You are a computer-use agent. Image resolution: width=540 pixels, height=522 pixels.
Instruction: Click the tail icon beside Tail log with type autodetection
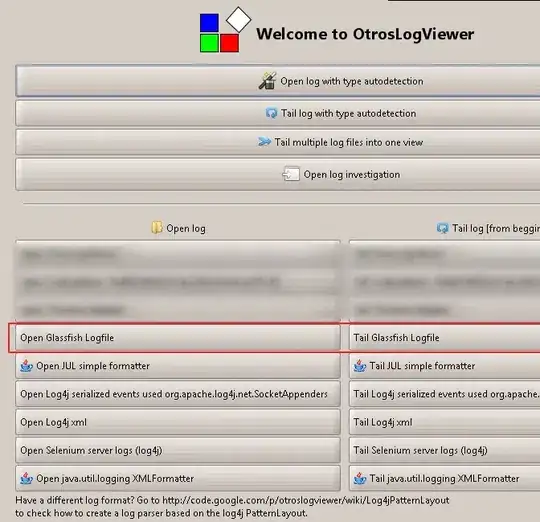click(x=271, y=113)
